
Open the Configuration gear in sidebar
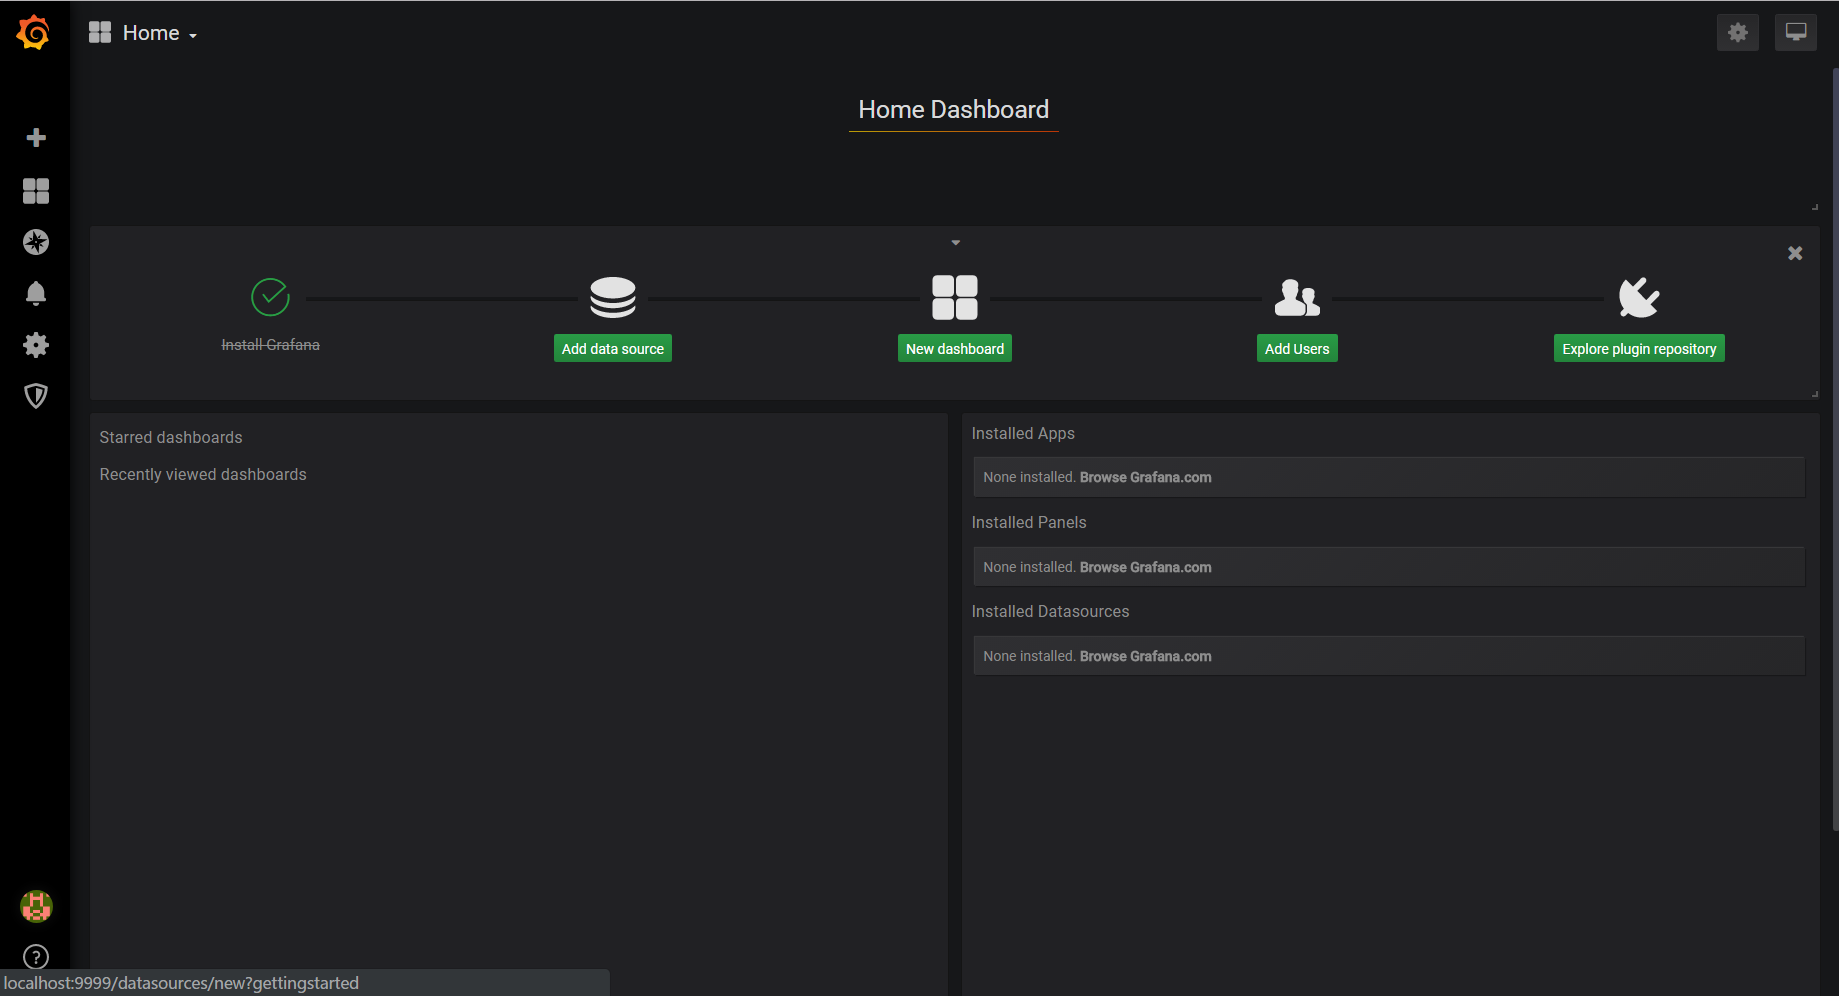click(36, 345)
